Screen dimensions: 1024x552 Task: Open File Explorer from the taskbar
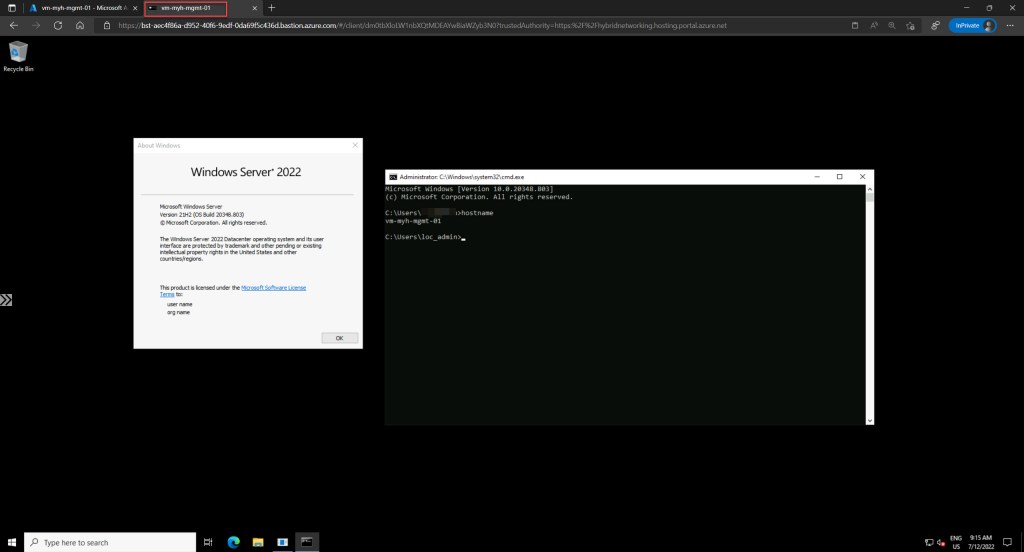click(x=258, y=542)
